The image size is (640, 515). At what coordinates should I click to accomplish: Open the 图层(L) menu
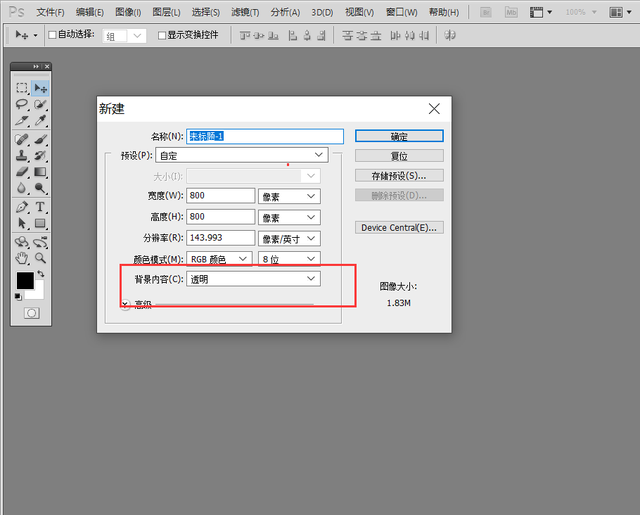pyautogui.click(x=167, y=13)
